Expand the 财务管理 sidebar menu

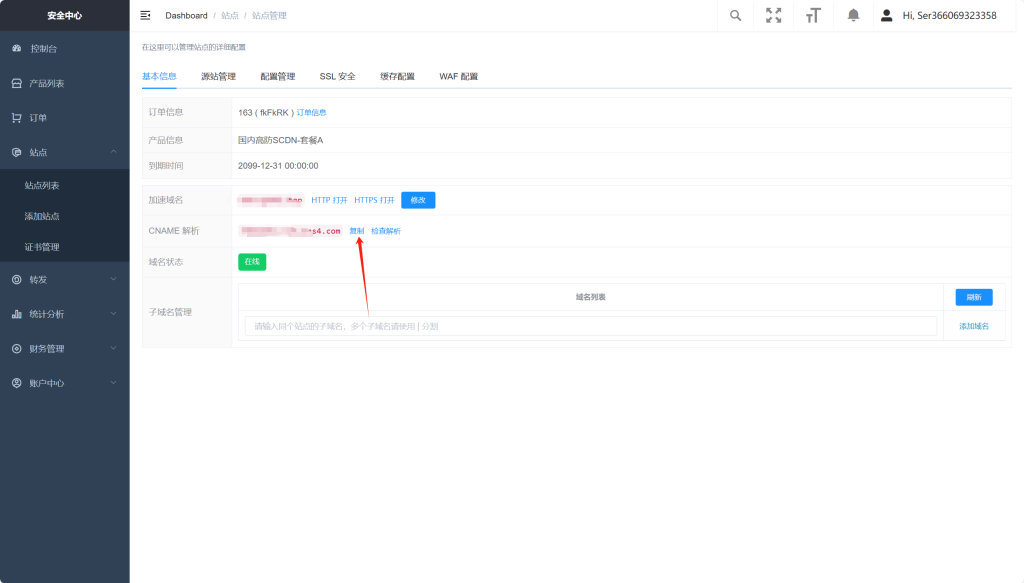(46, 349)
